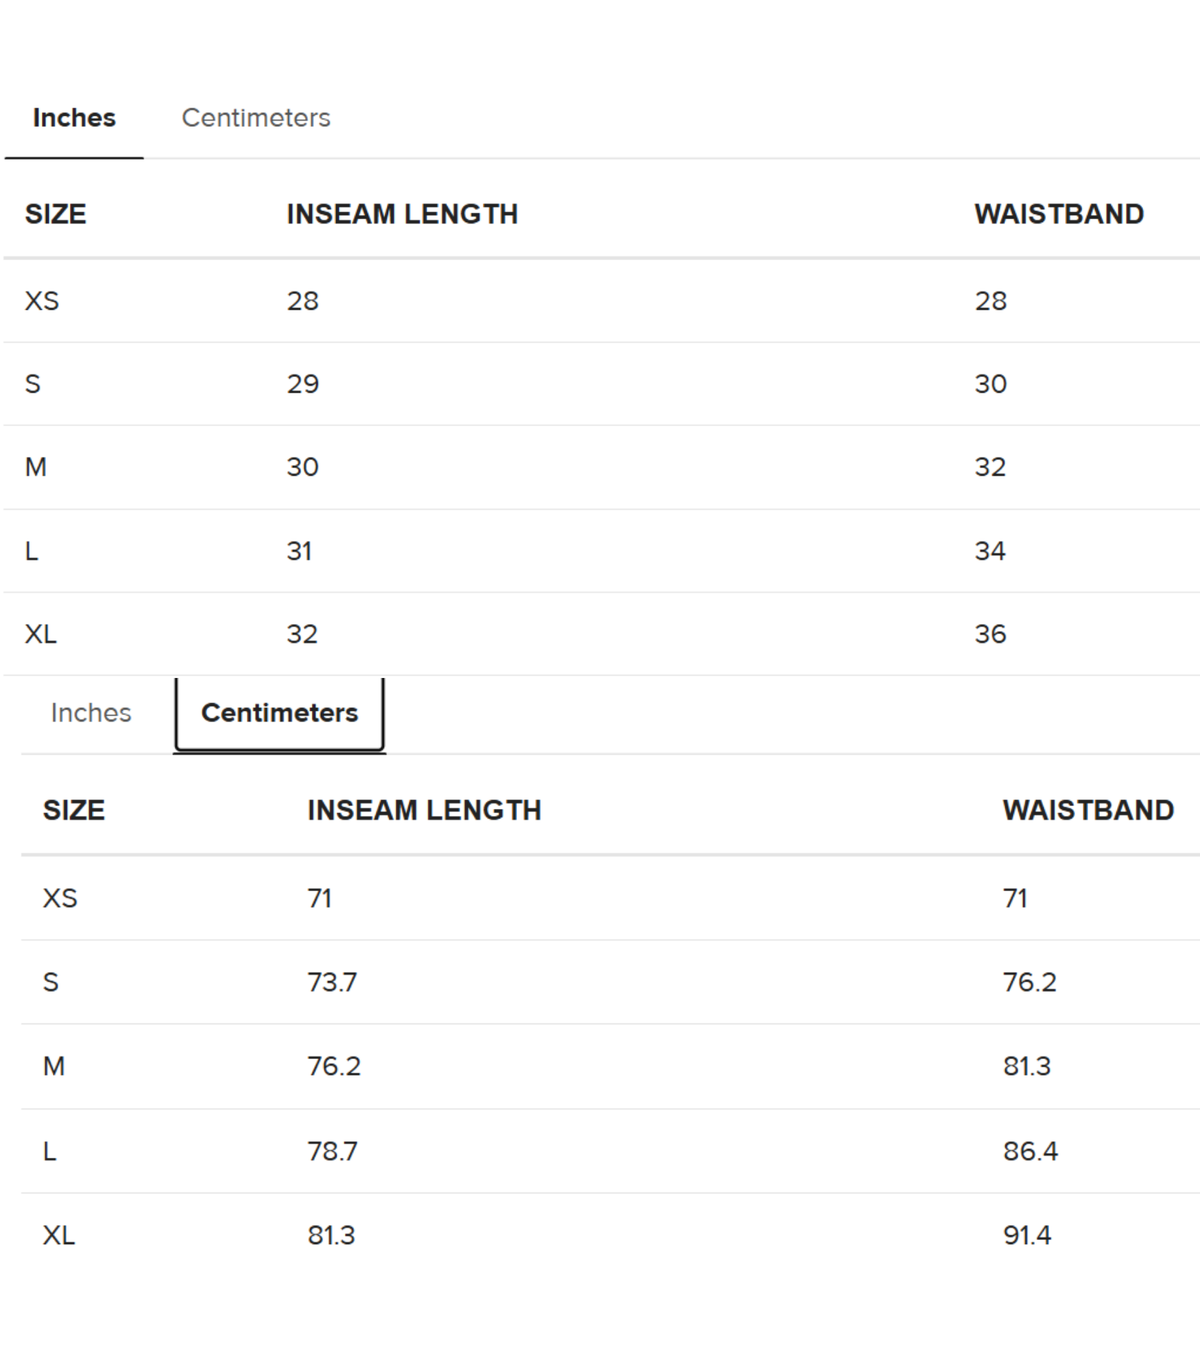Select the XS row in inches table
1200x1371 pixels.
[602, 301]
